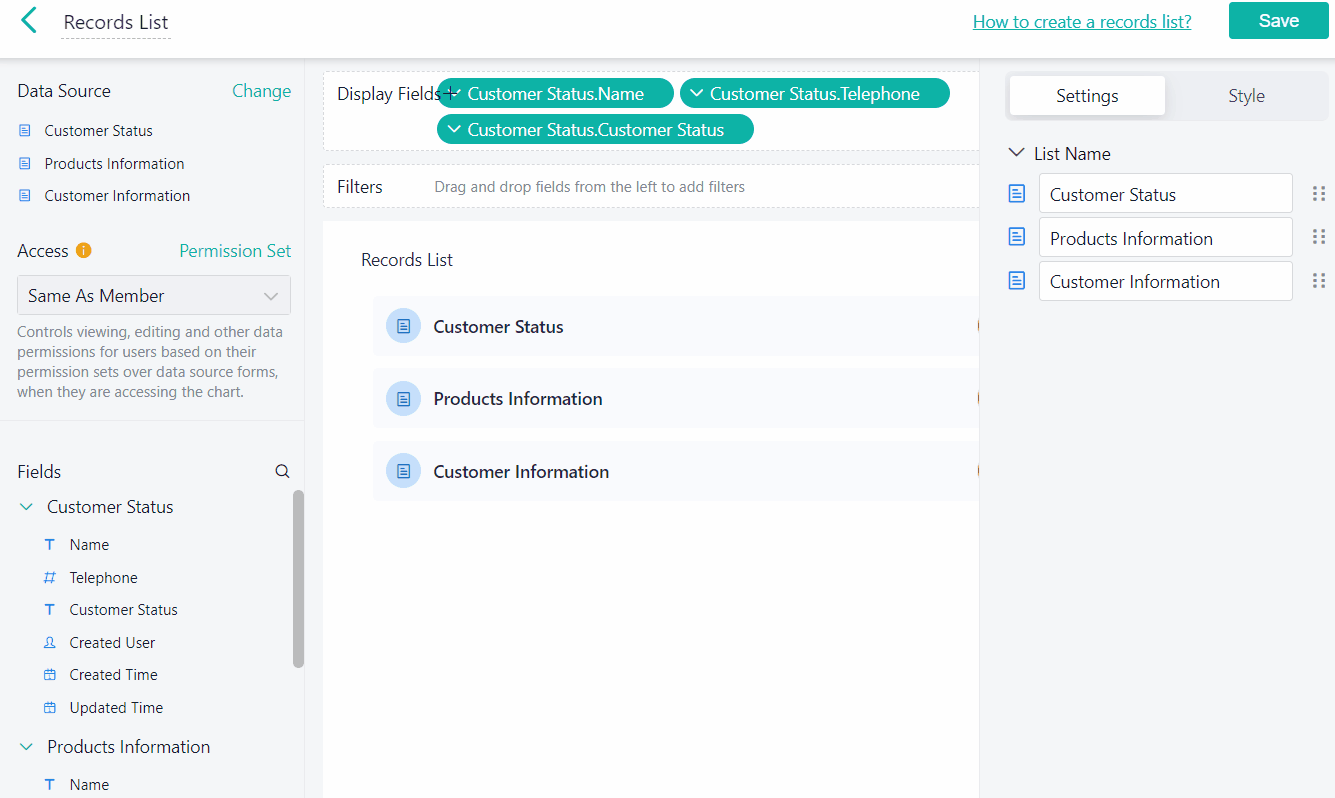Click the back arrow icon
Screen dimensions: 1335x798
(x=29, y=20)
